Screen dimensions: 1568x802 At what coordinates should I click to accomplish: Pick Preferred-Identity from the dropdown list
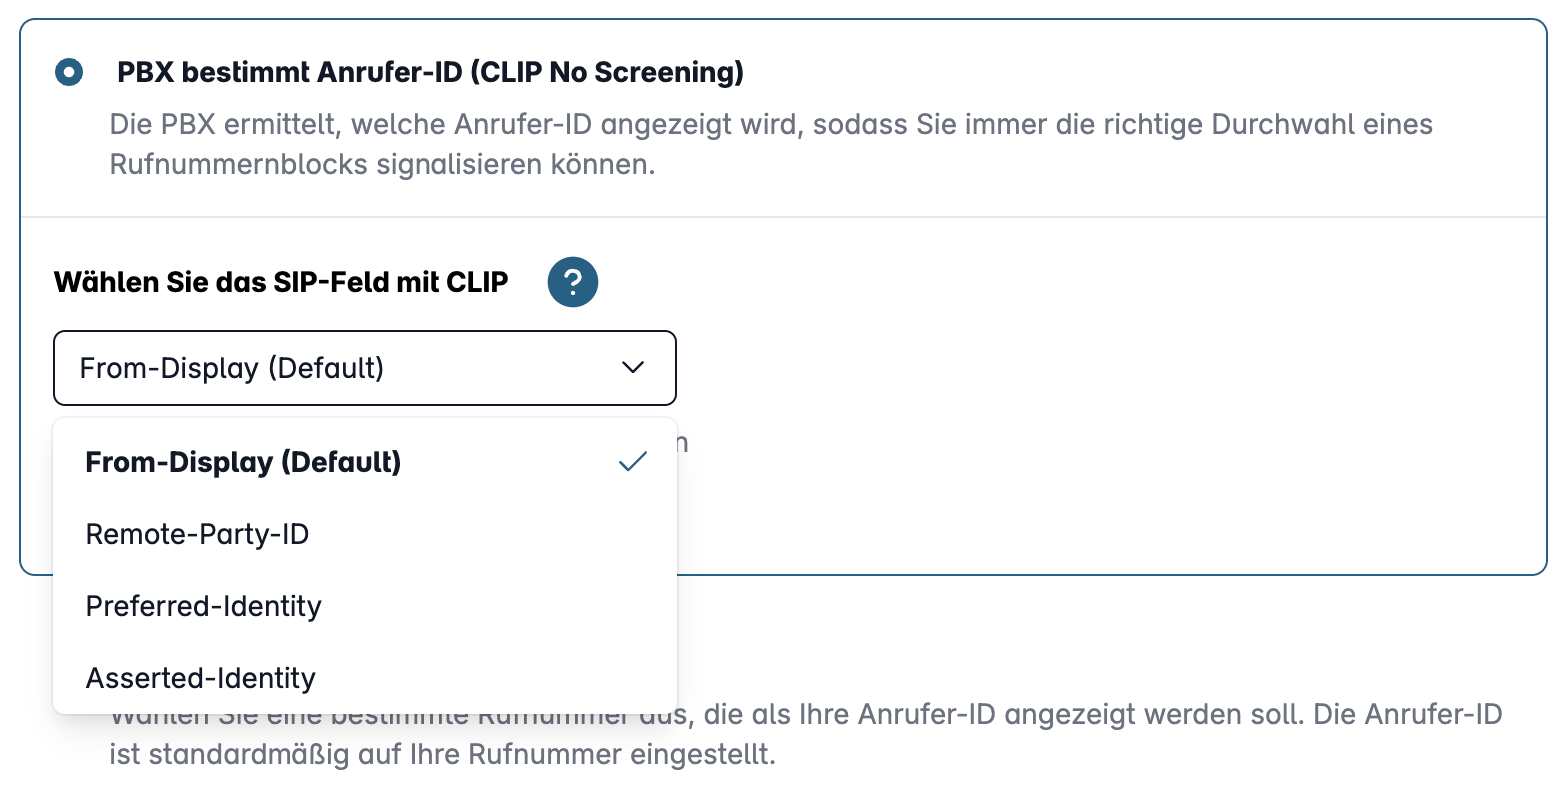click(365, 606)
